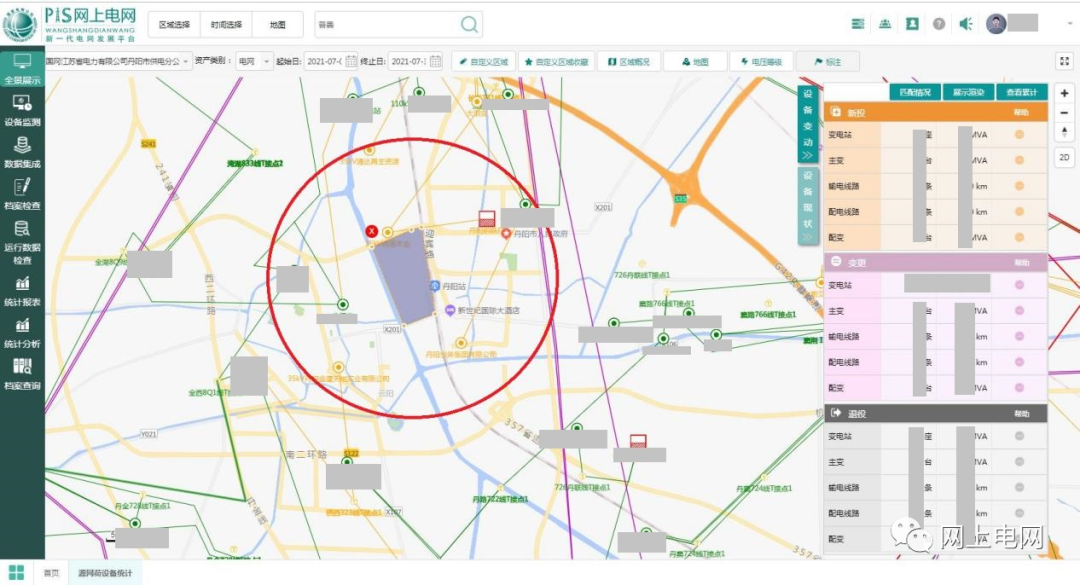1080x585 pixels.
Task: Click the bottom-left four-square grid icon
Action: tap(16, 573)
